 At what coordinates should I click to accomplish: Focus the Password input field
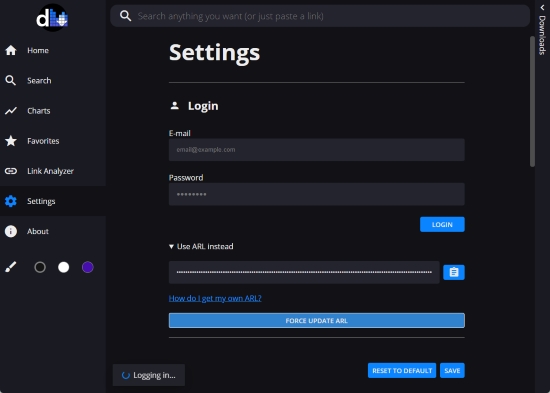tap(316, 194)
